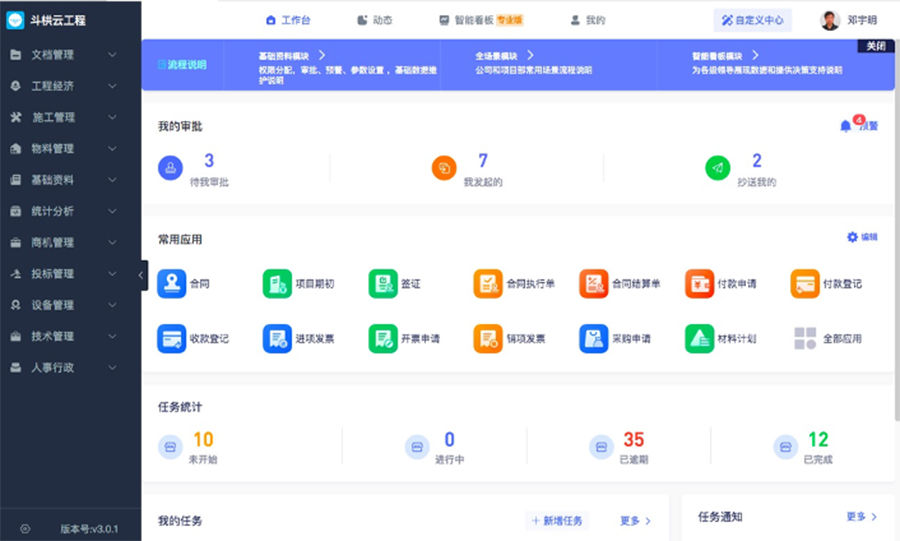
Task: Open the 待我审批 pending approvals count
Action: (x=209, y=161)
